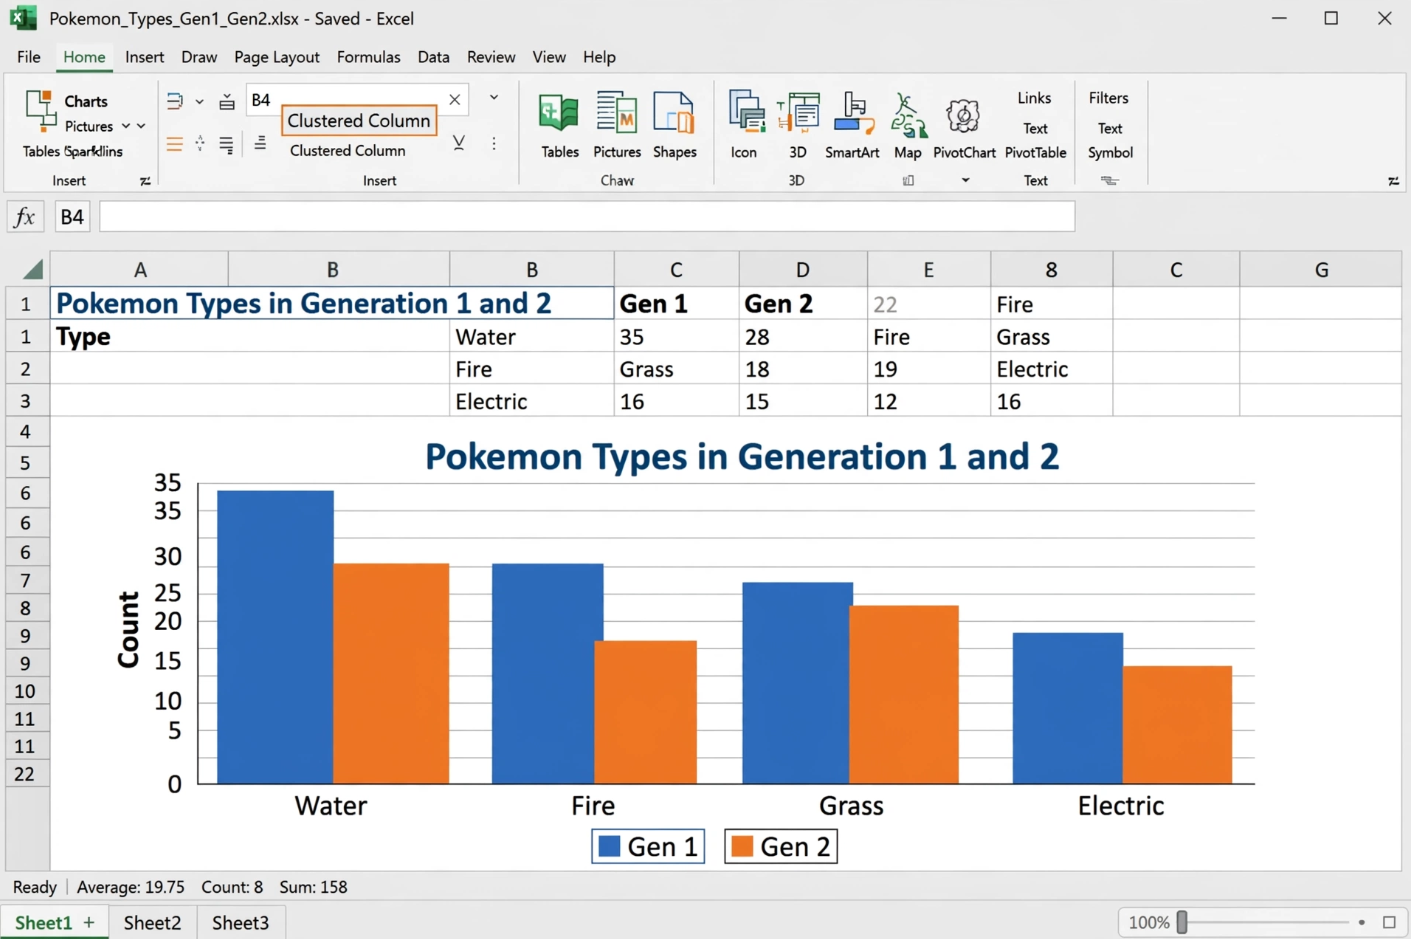Screen dimensions: 1411x939
Task: Expand the chevron right of ribbon B4 box
Action: 494,98
